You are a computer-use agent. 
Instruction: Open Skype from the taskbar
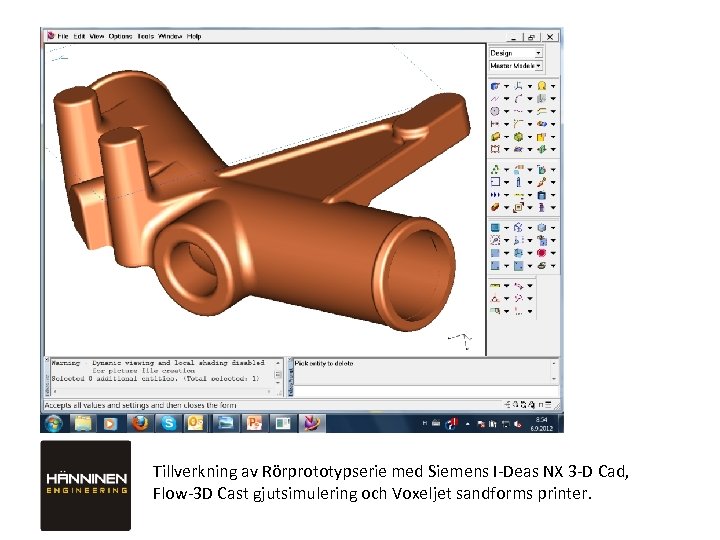coord(168,423)
